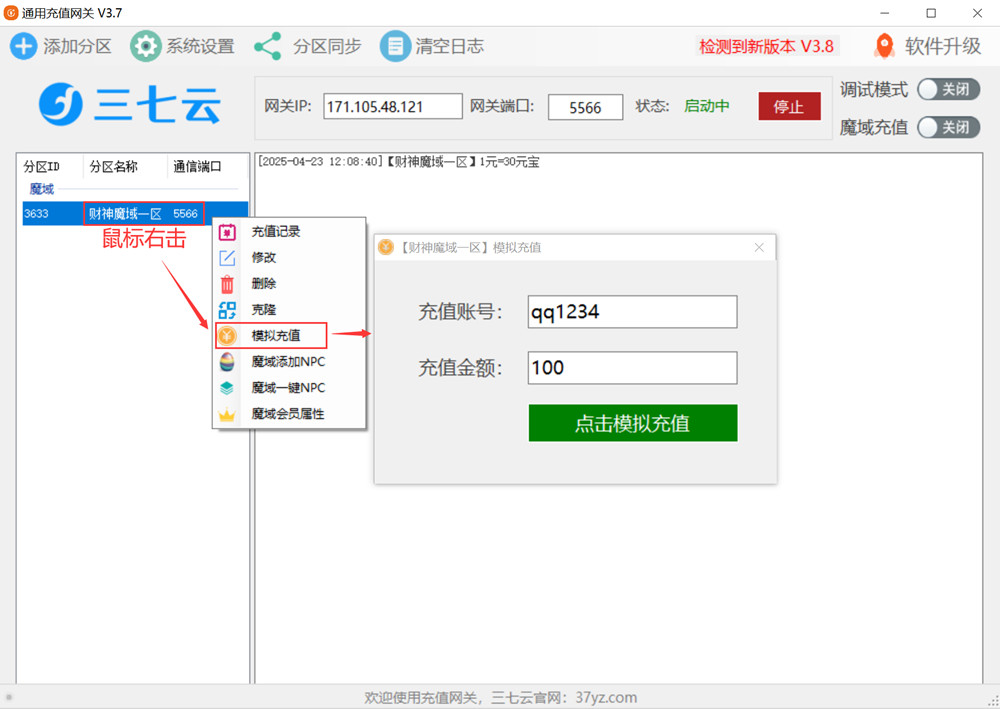This screenshot has width=1000, height=709.
Task: Close the 模拟充值 dialog
Action: point(759,248)
